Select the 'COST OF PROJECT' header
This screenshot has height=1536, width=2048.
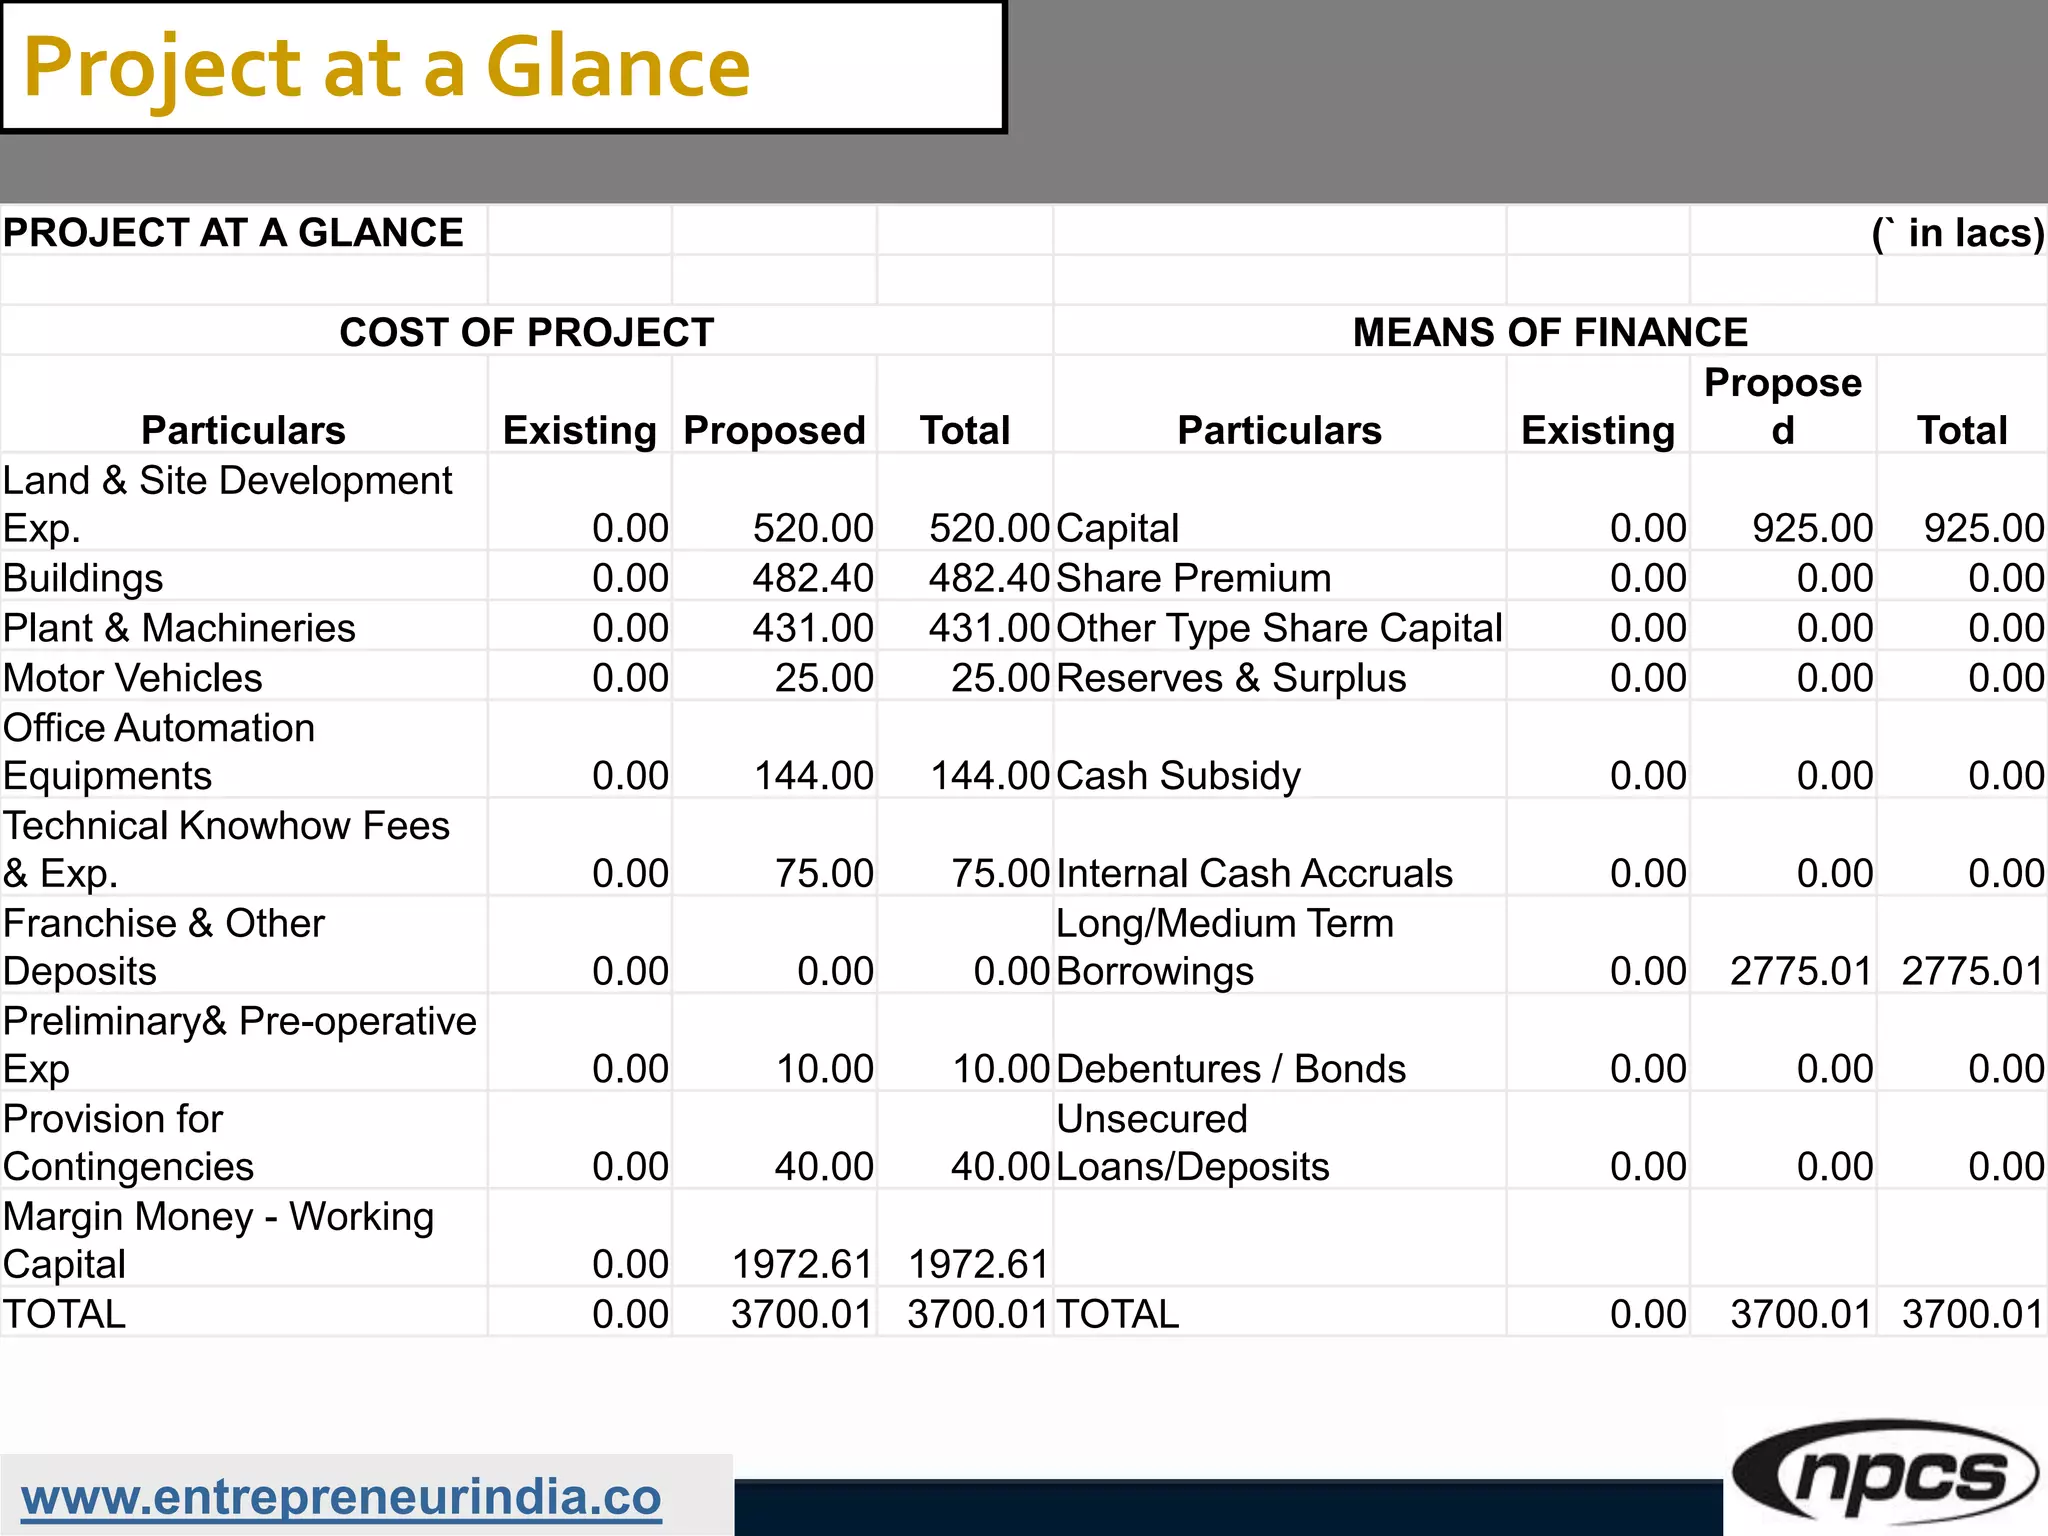527,332
